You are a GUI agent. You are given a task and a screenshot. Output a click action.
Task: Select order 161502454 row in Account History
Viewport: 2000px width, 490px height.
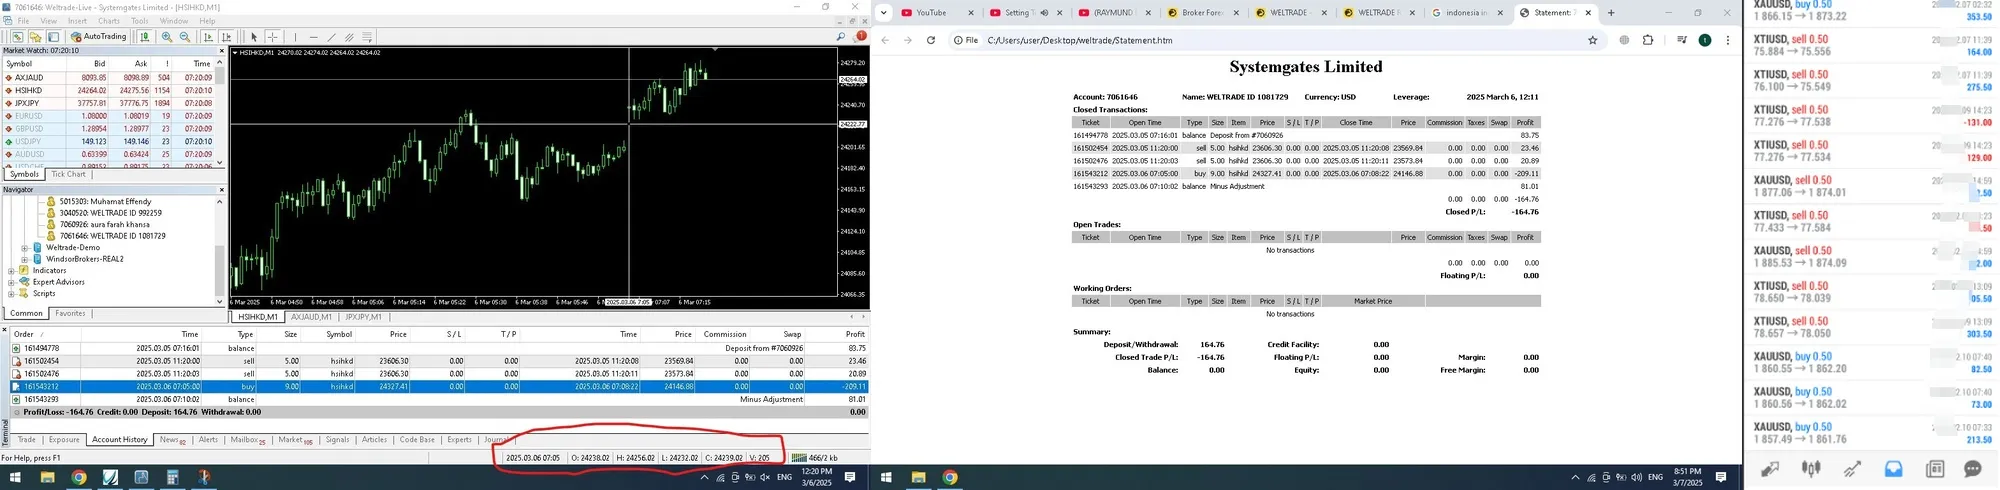point(438,361)
